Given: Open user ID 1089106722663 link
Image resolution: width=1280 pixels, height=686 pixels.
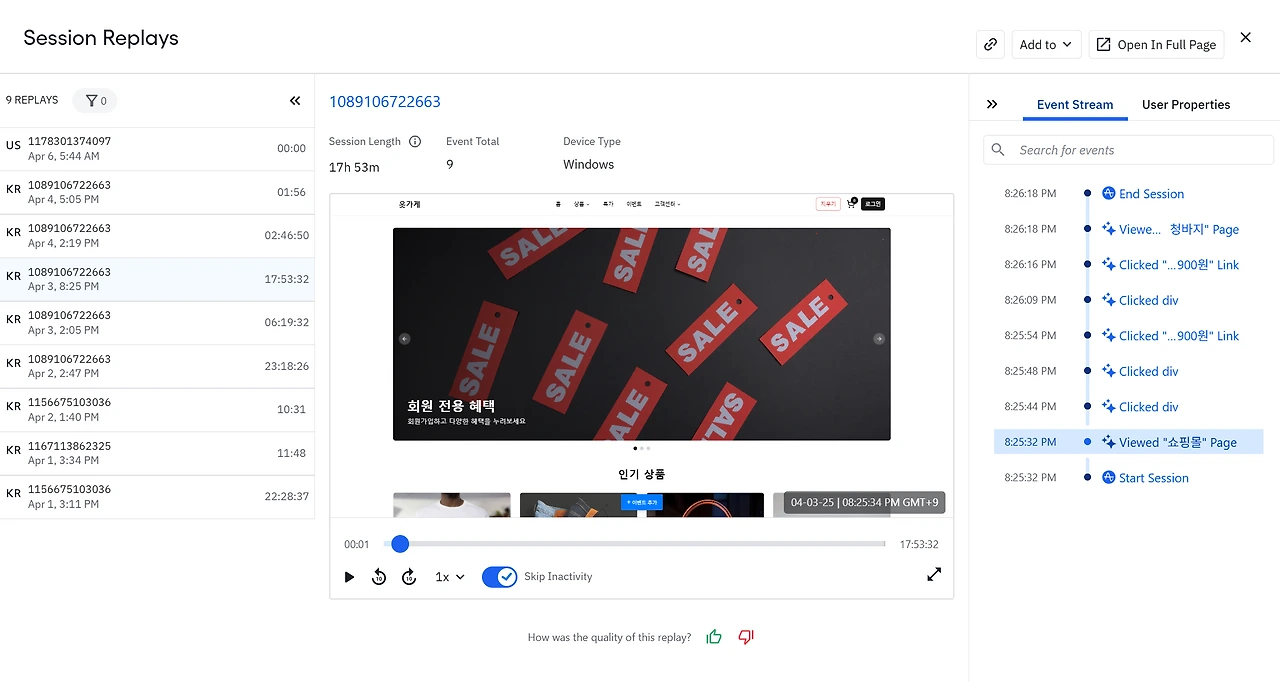Looking at the screenshot, I should tap(385, 102).
